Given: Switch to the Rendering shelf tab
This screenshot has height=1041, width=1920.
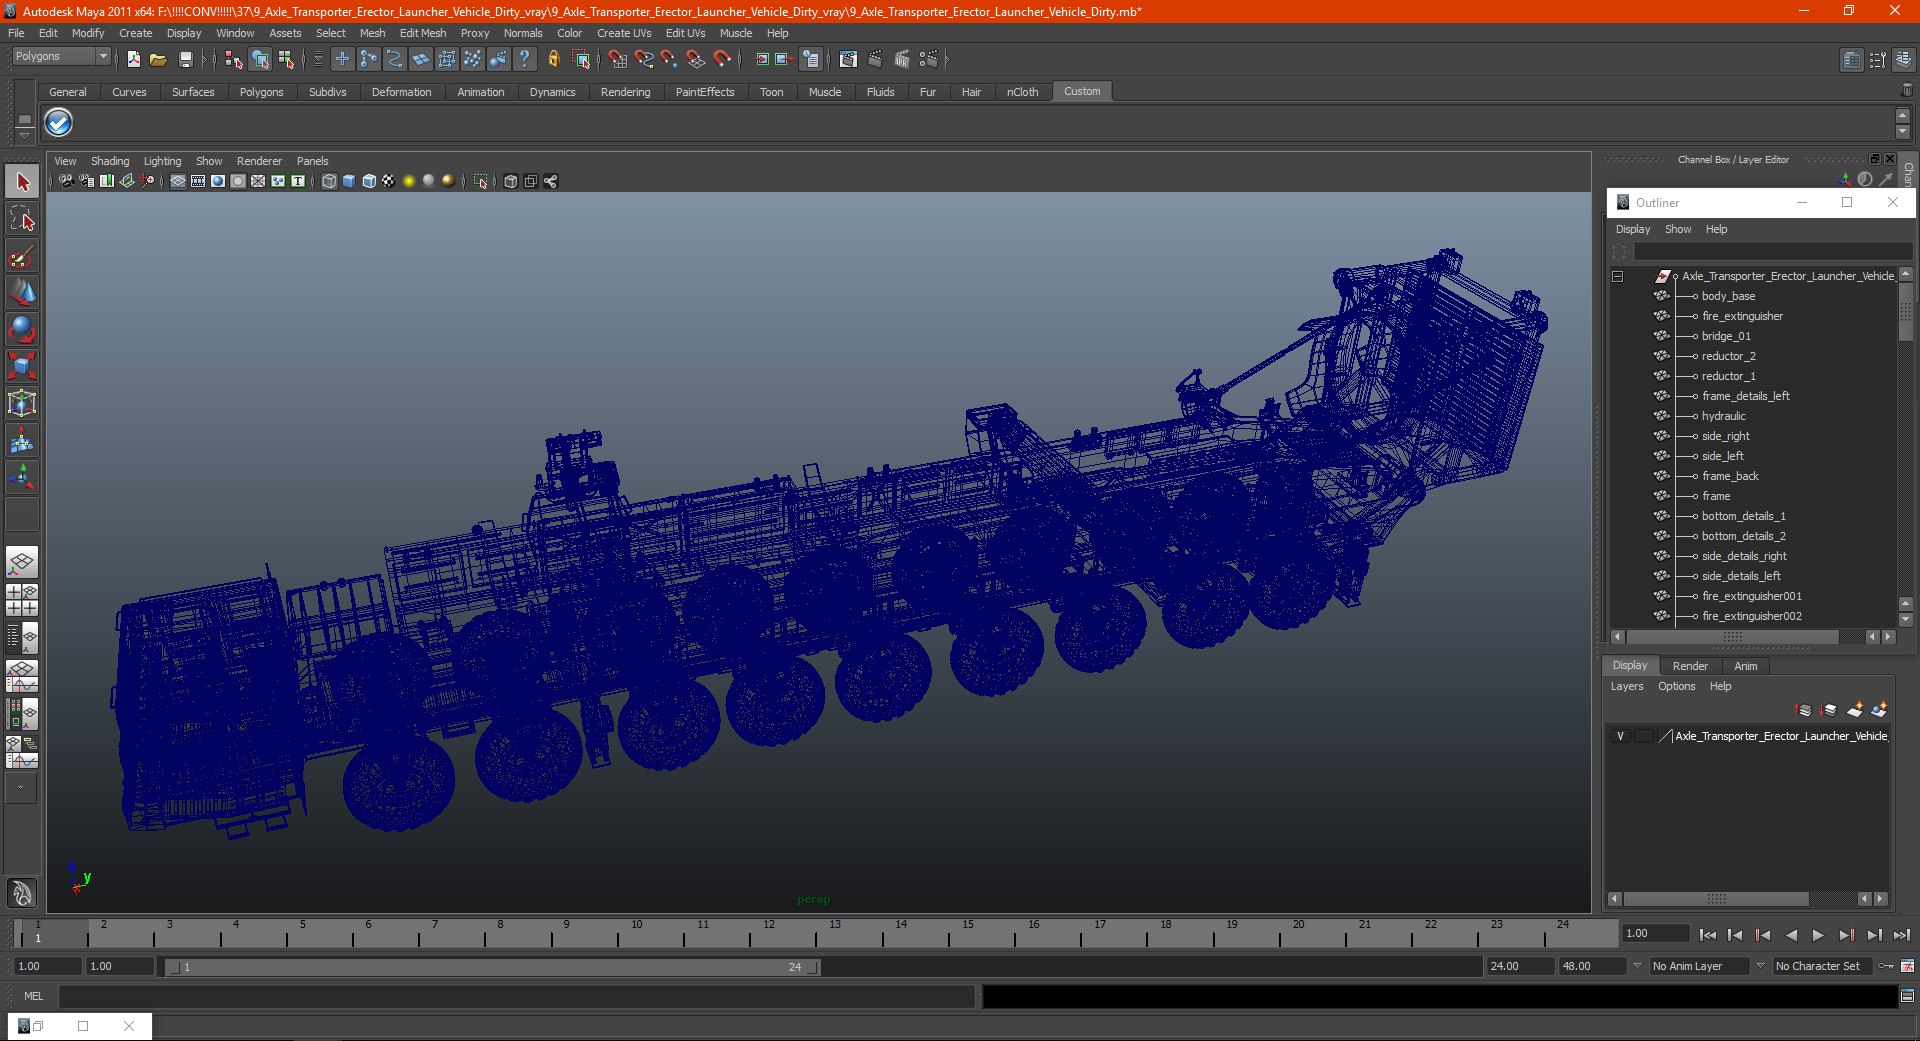Looking at the screenshot, I should tap(625, 92).
